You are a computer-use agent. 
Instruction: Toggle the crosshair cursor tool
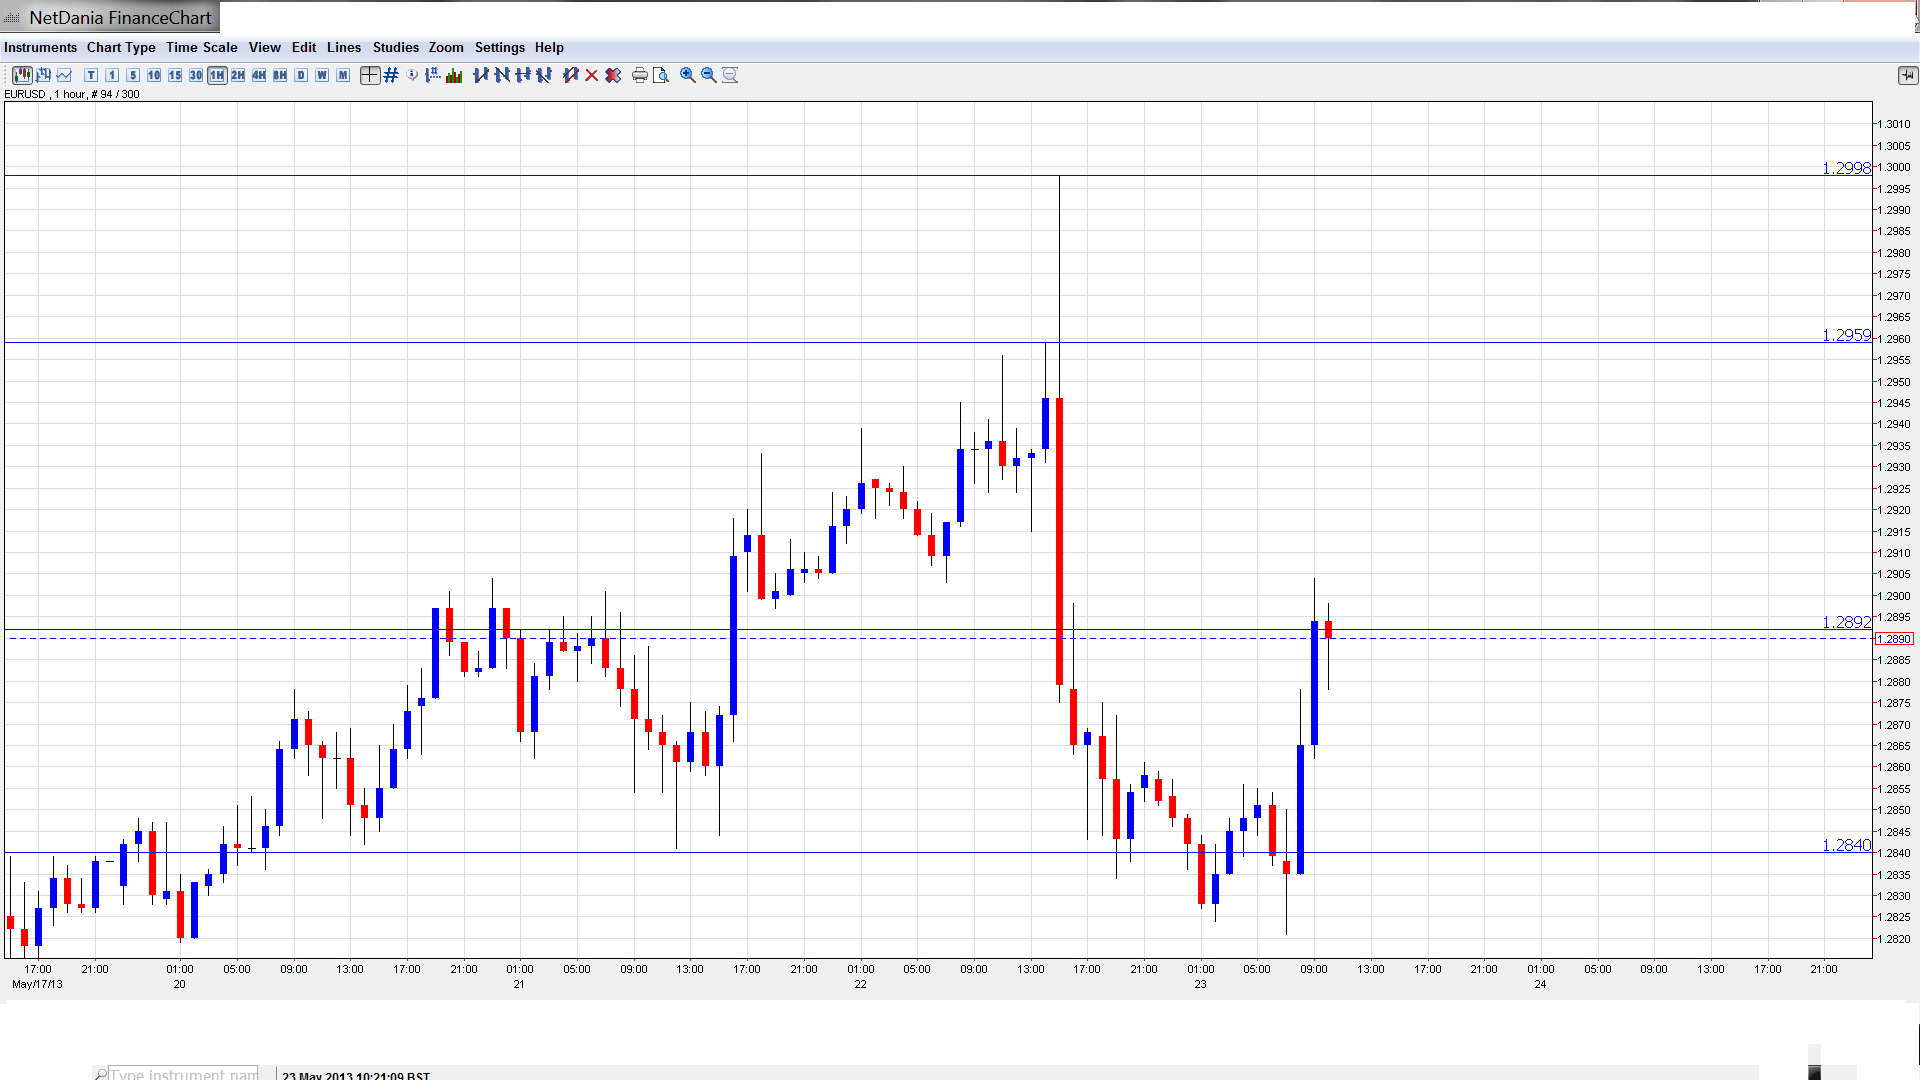click(370, 75)
